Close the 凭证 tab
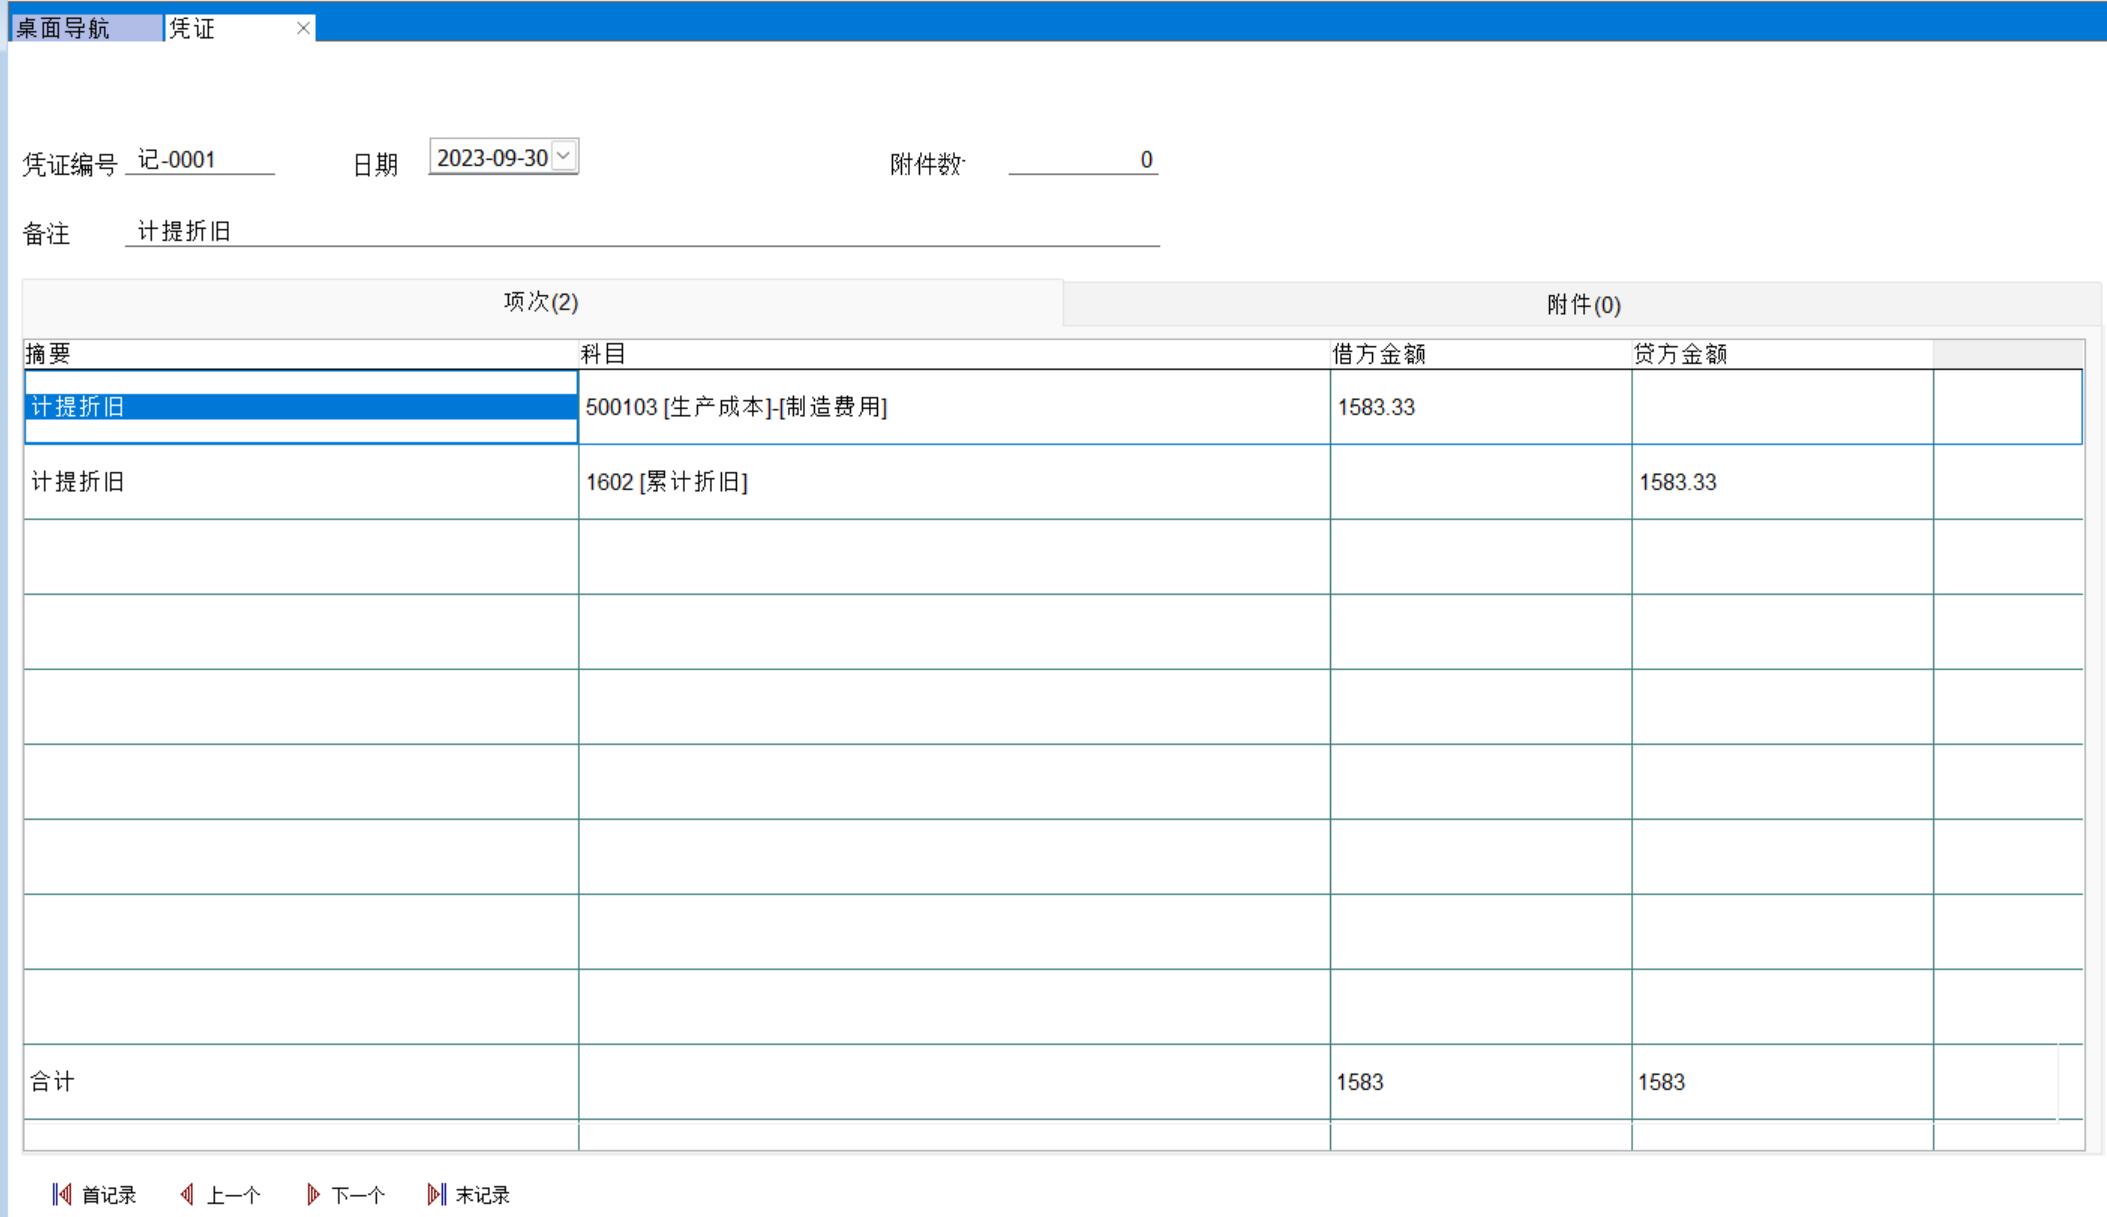The image size is (2107, 1217). pos(303,28)
